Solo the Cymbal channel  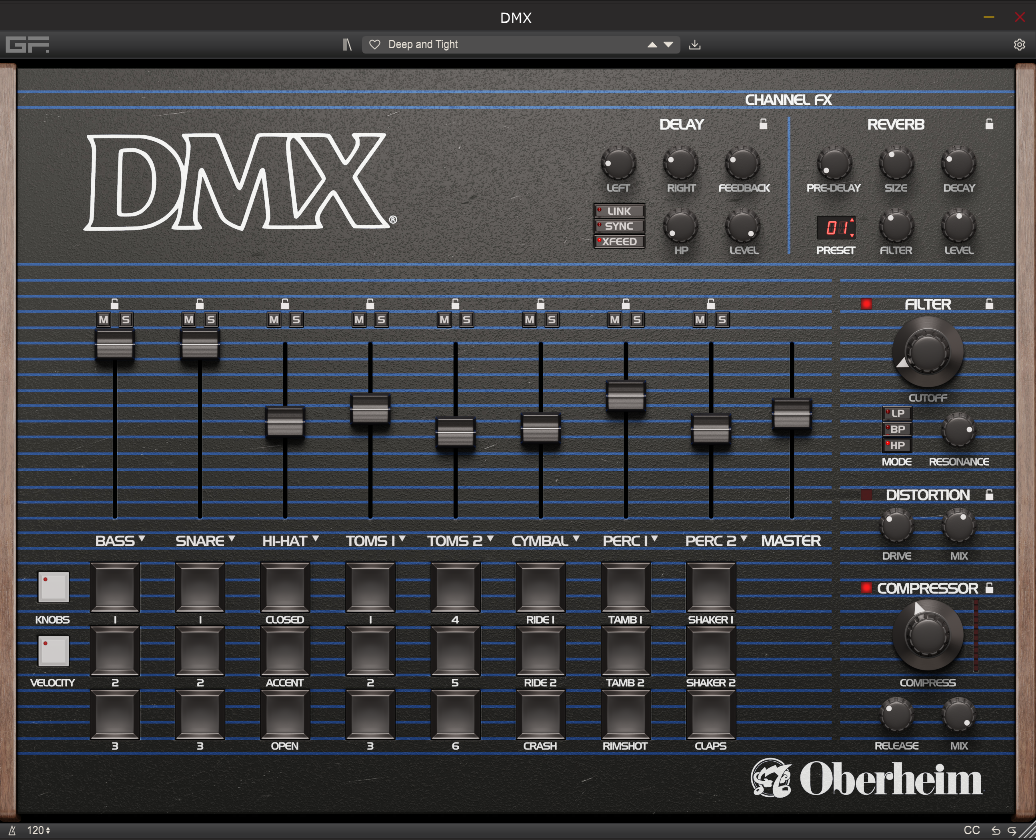pyautogui.click(x=552, y=320)
